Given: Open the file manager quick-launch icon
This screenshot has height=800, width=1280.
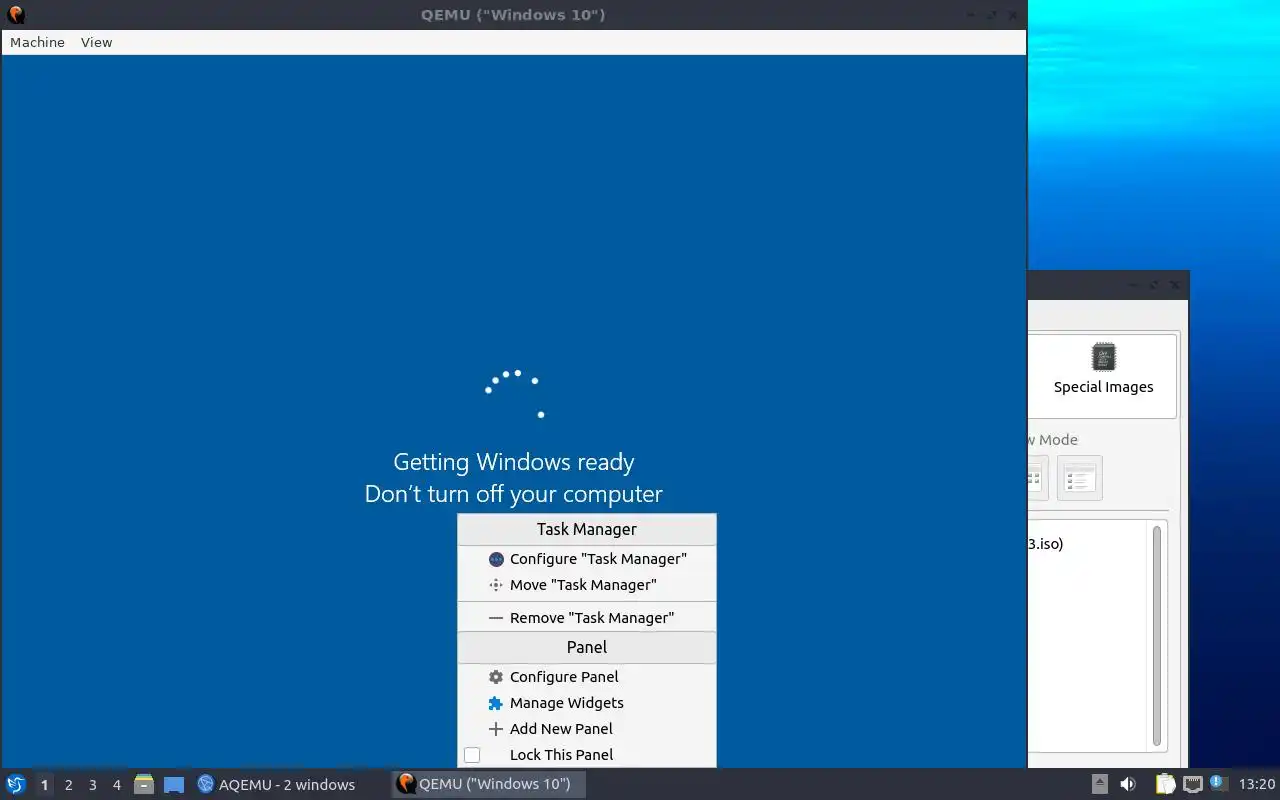Looking at the screenshot, I should (144, 784).
